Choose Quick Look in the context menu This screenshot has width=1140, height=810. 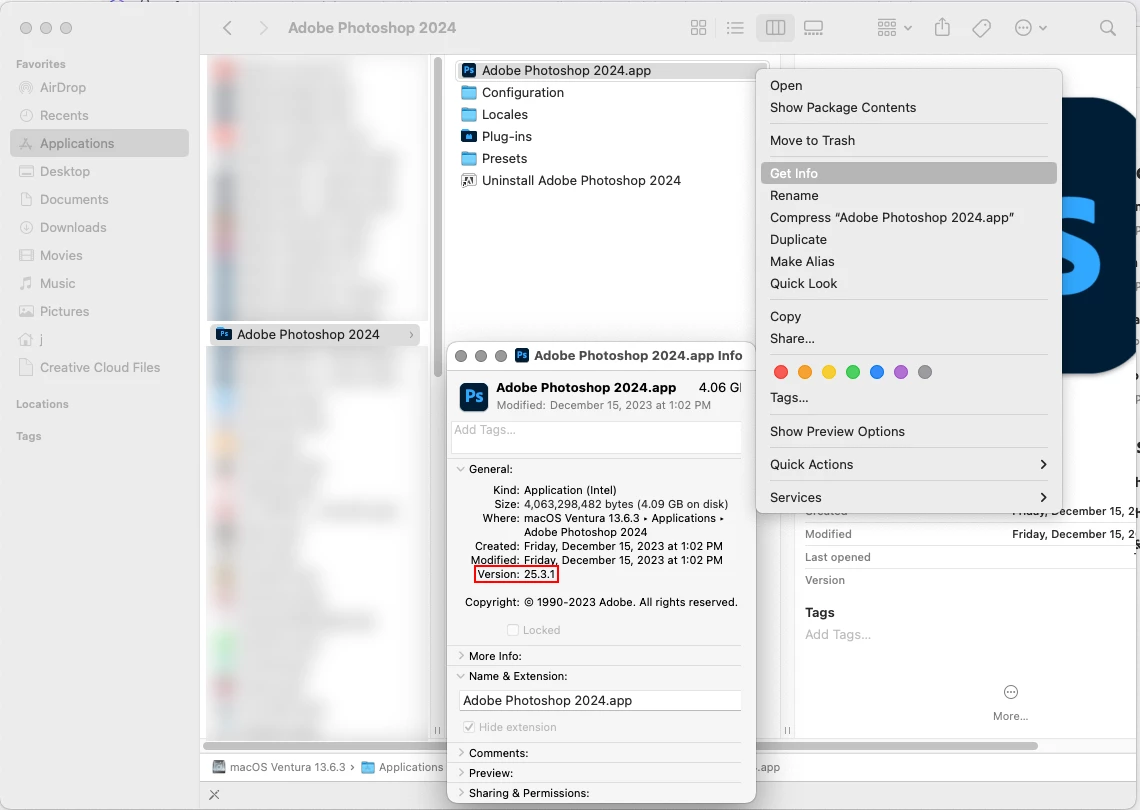(x=909, y=284)
